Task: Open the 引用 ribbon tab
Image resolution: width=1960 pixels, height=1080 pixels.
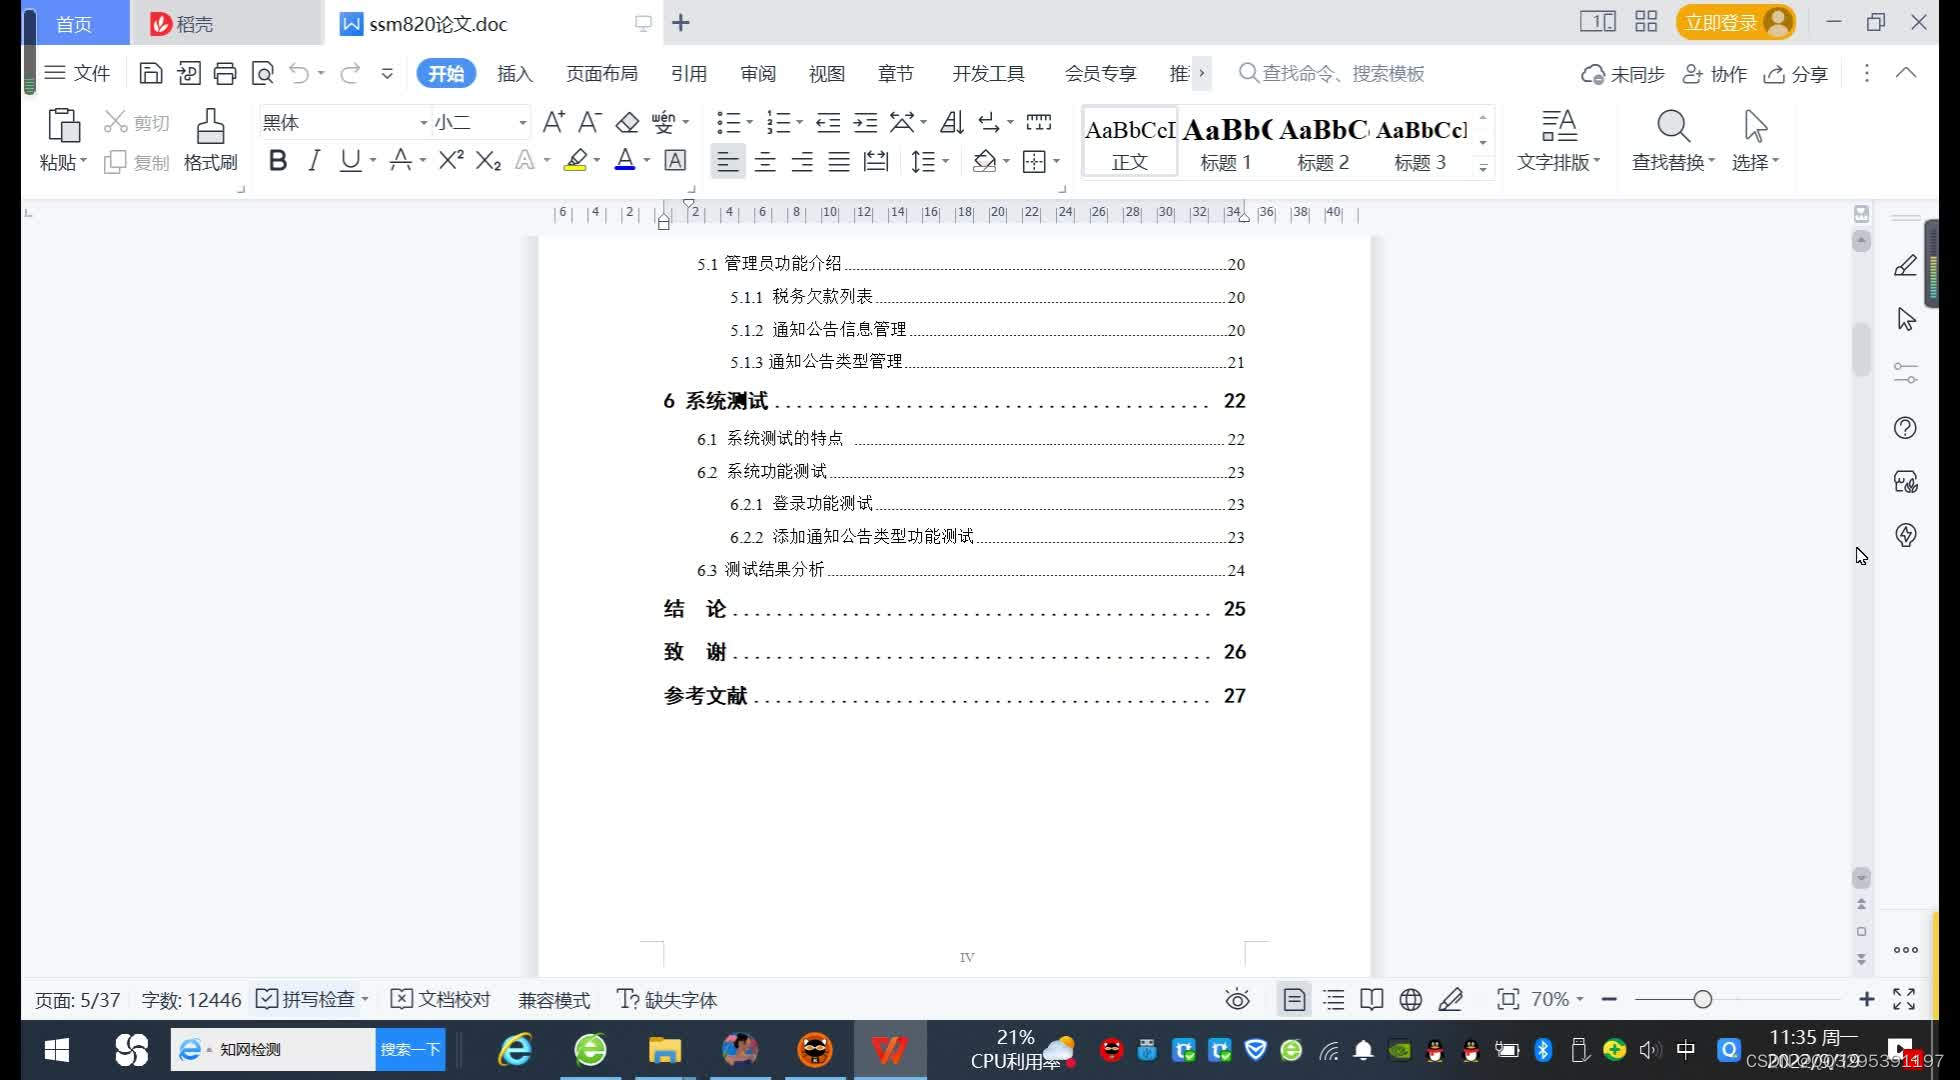Action: [x=688, y=73]
